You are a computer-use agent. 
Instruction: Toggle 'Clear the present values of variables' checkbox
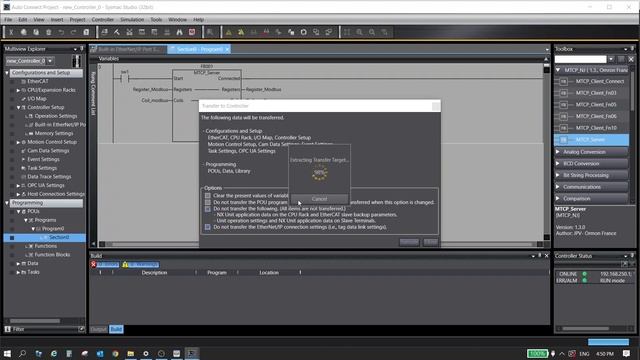(x=208, y=196)
